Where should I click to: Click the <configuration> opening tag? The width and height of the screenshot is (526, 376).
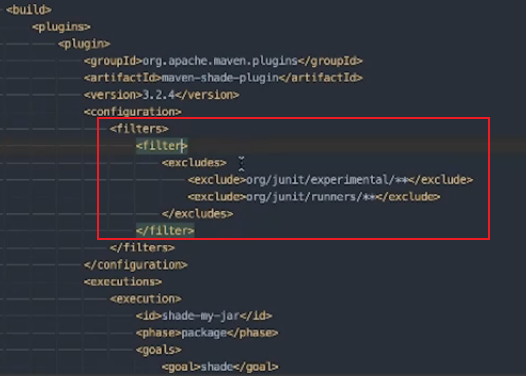pyautogui.click(x=133, y=112)
